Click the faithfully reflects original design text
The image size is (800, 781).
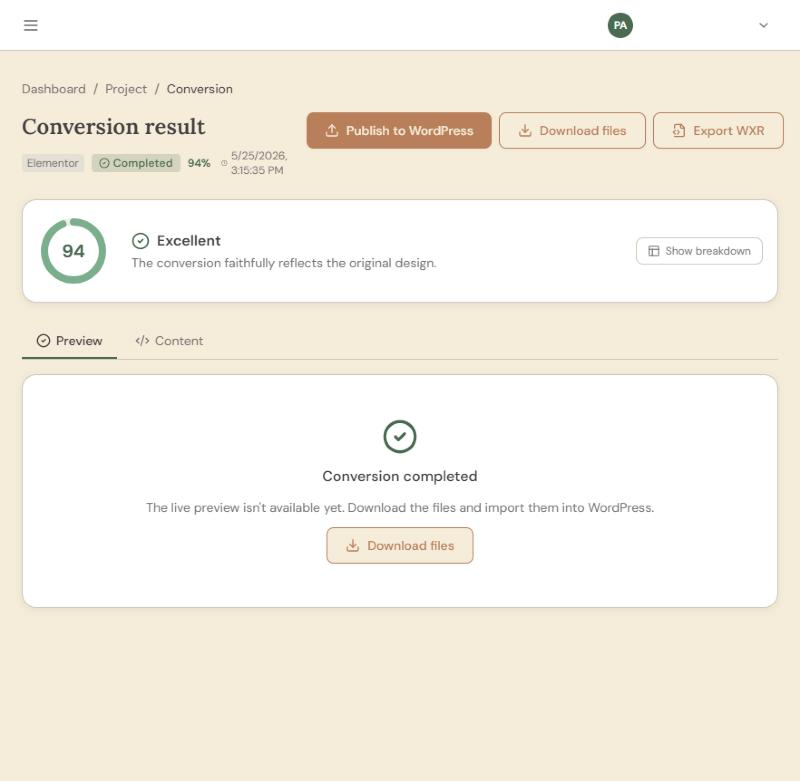coord(284,263)
